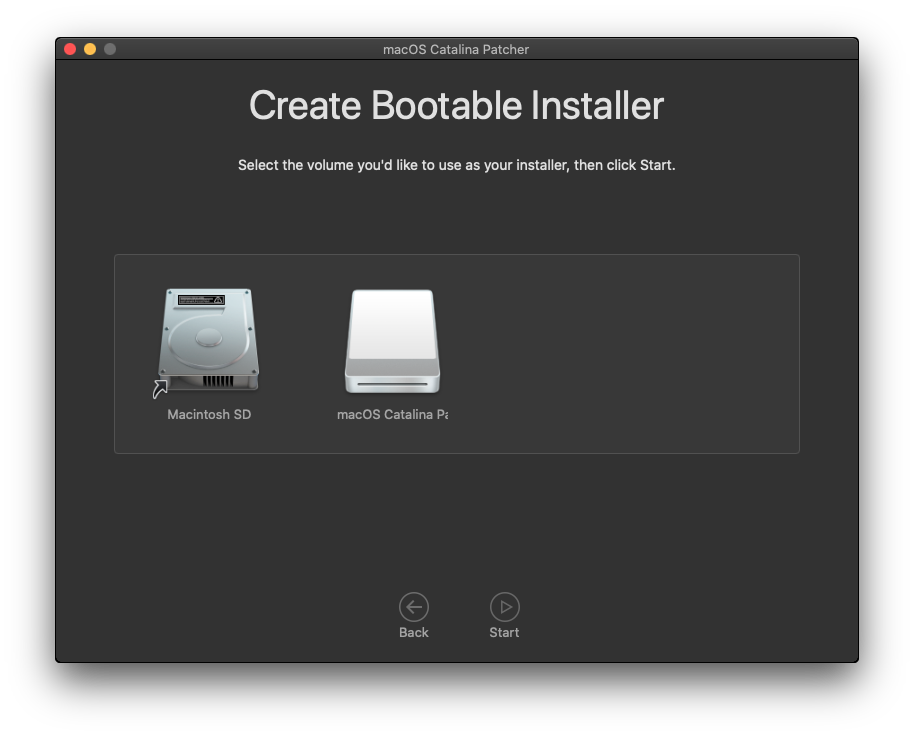Click the 'Select the volume' instruction text
The height and width of the screenshot is (736, 914).
click(x=456, y=165)
